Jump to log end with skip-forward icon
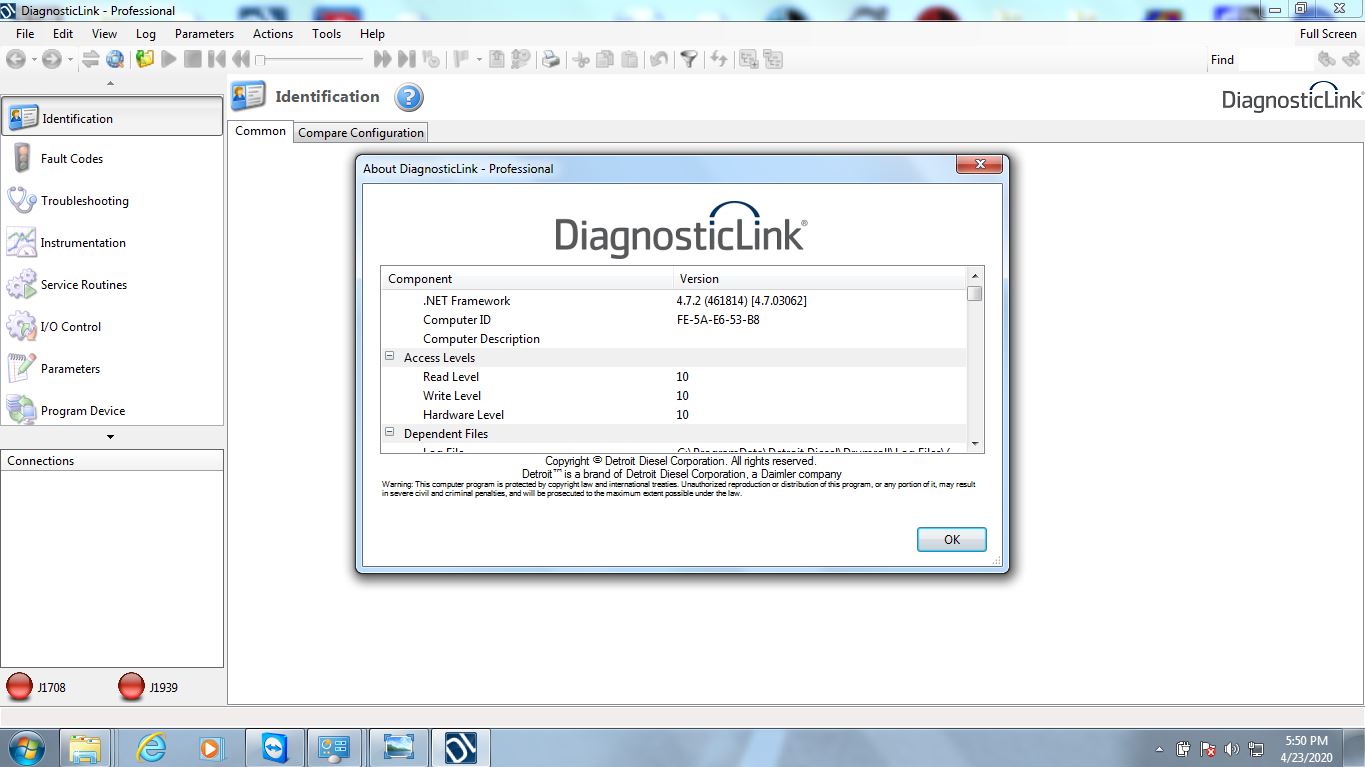This screenshot has height=767, width=1365. [406, 60]
